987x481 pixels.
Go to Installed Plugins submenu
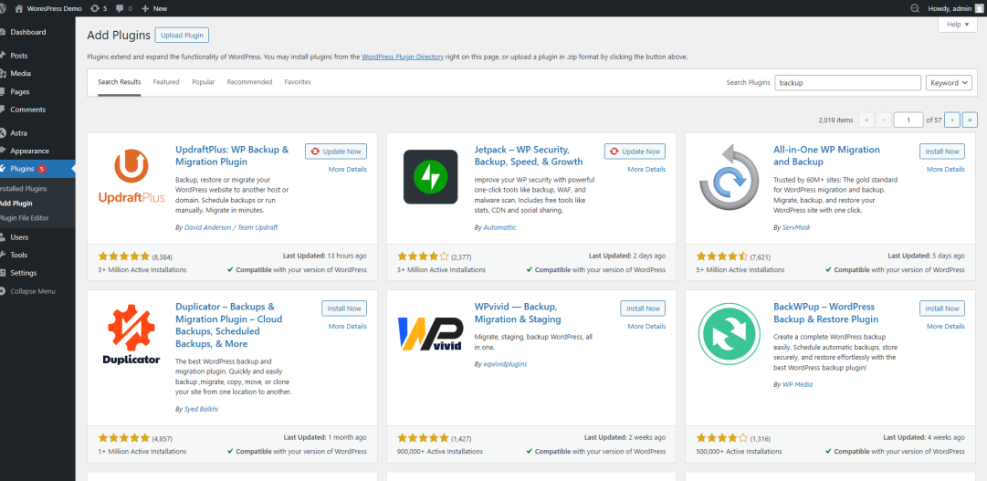tap(23, 188)
